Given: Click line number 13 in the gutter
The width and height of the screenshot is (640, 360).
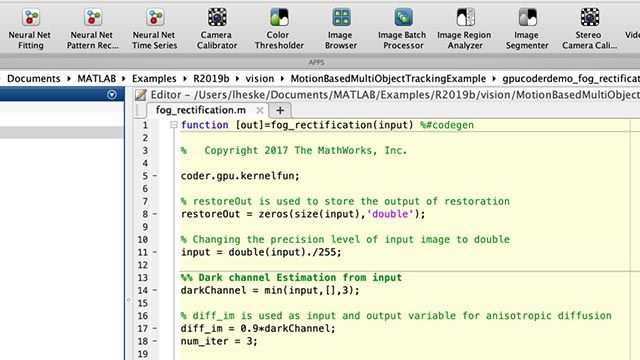Looking at the screenshot, I should (142, 278).
